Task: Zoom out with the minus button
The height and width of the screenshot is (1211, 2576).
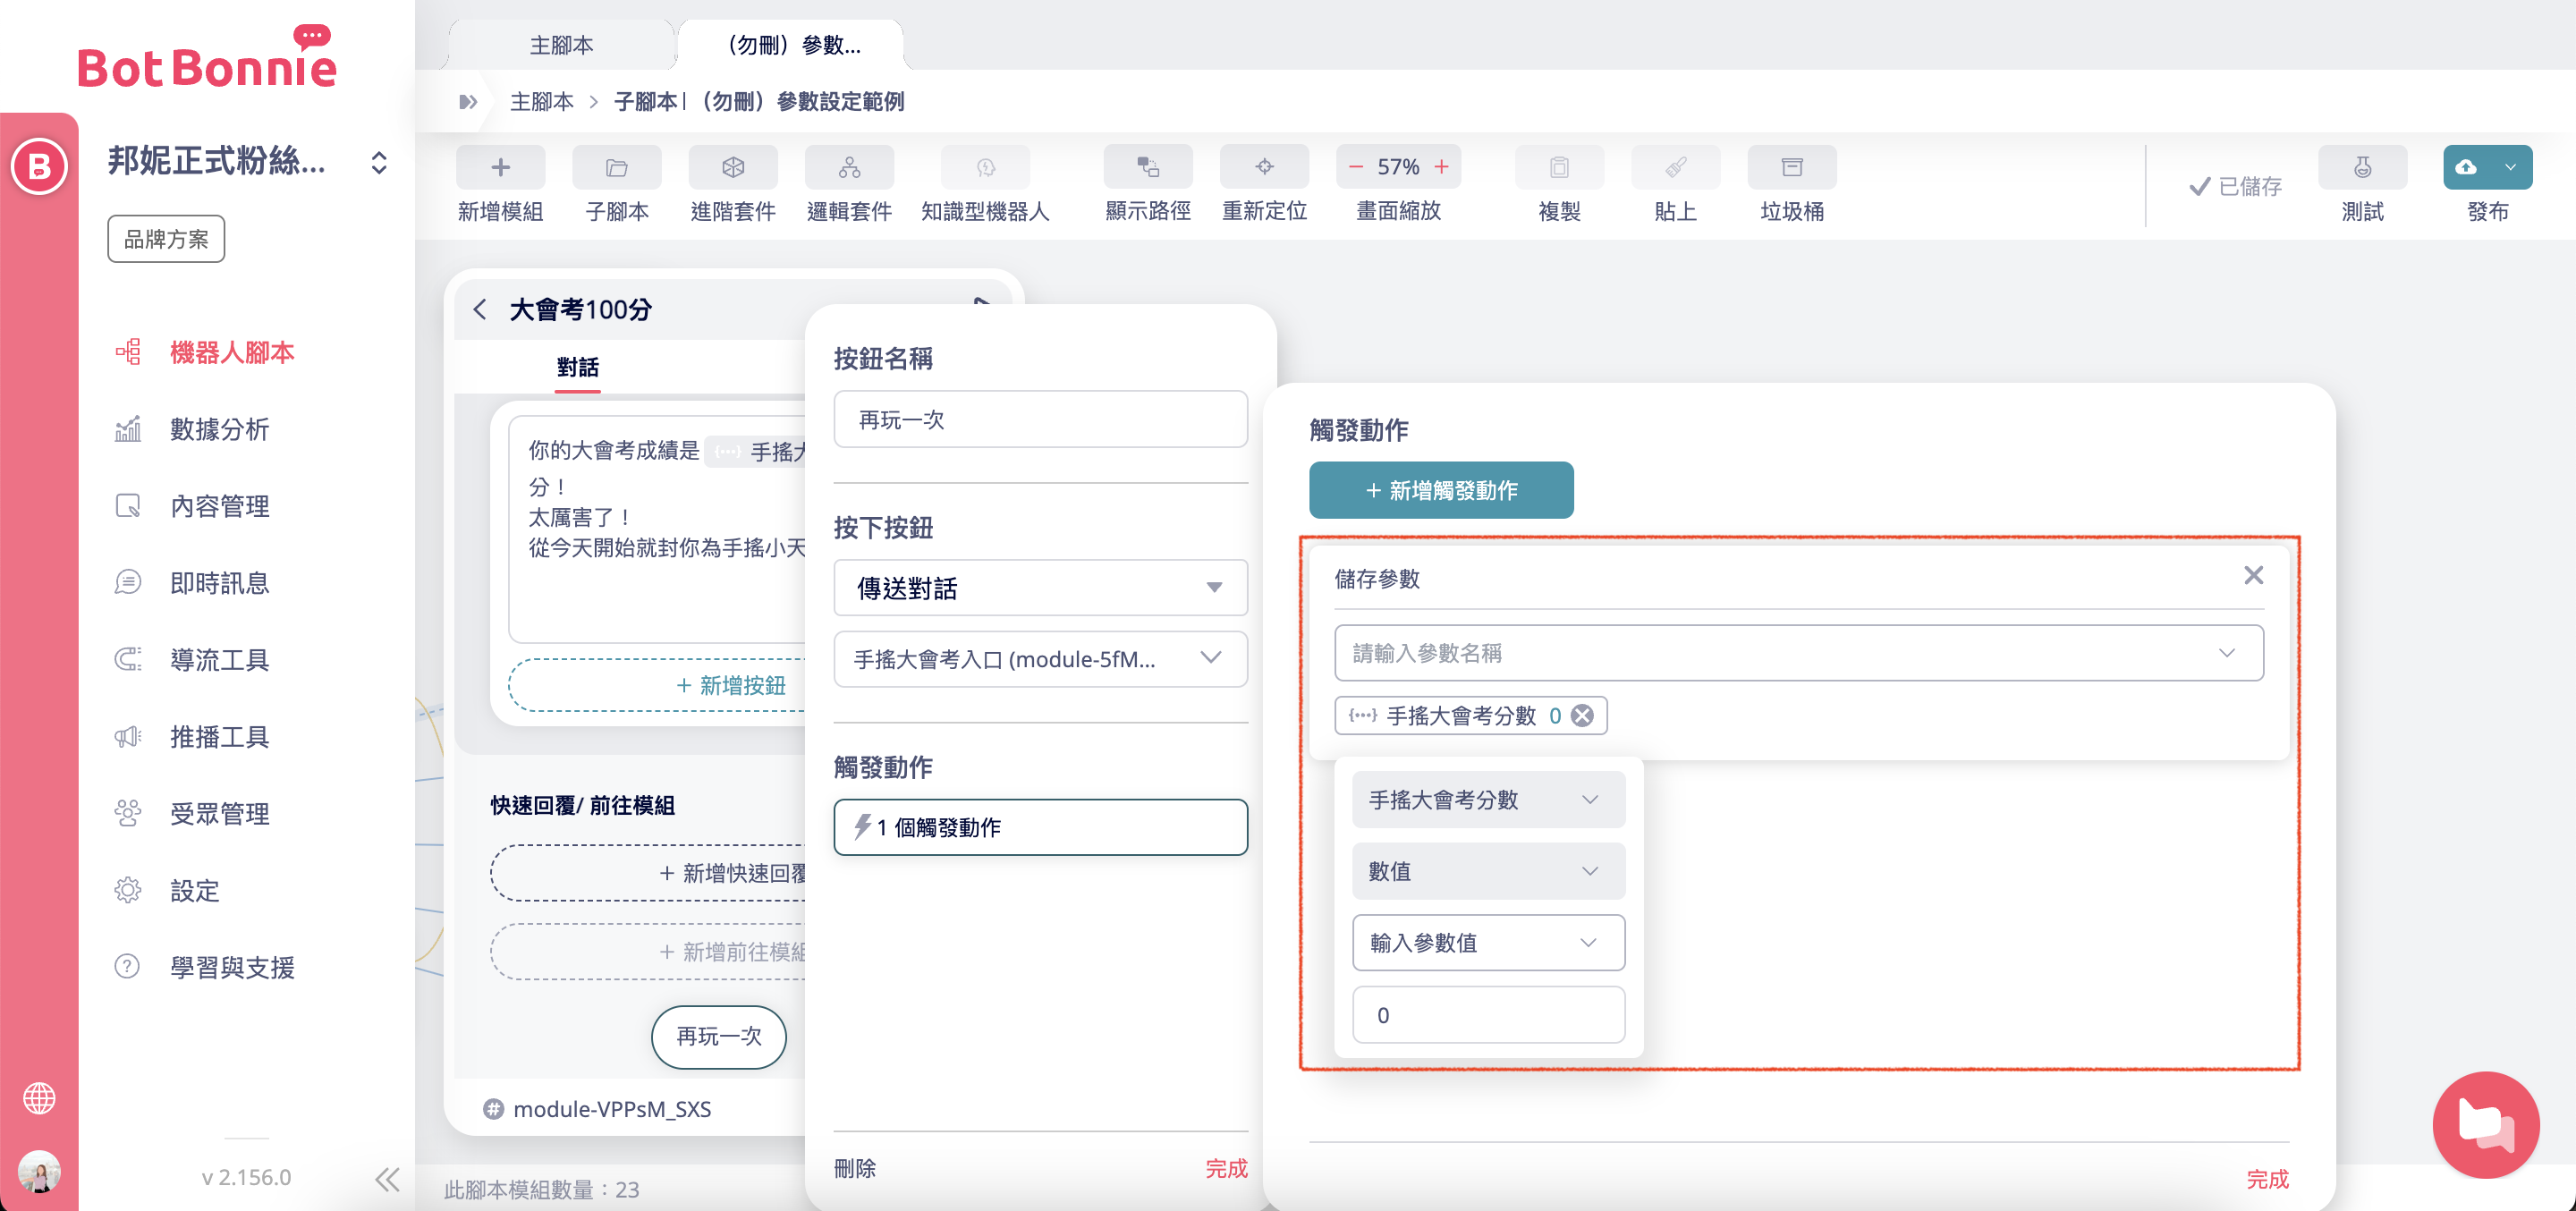Action: (1355, 167)
